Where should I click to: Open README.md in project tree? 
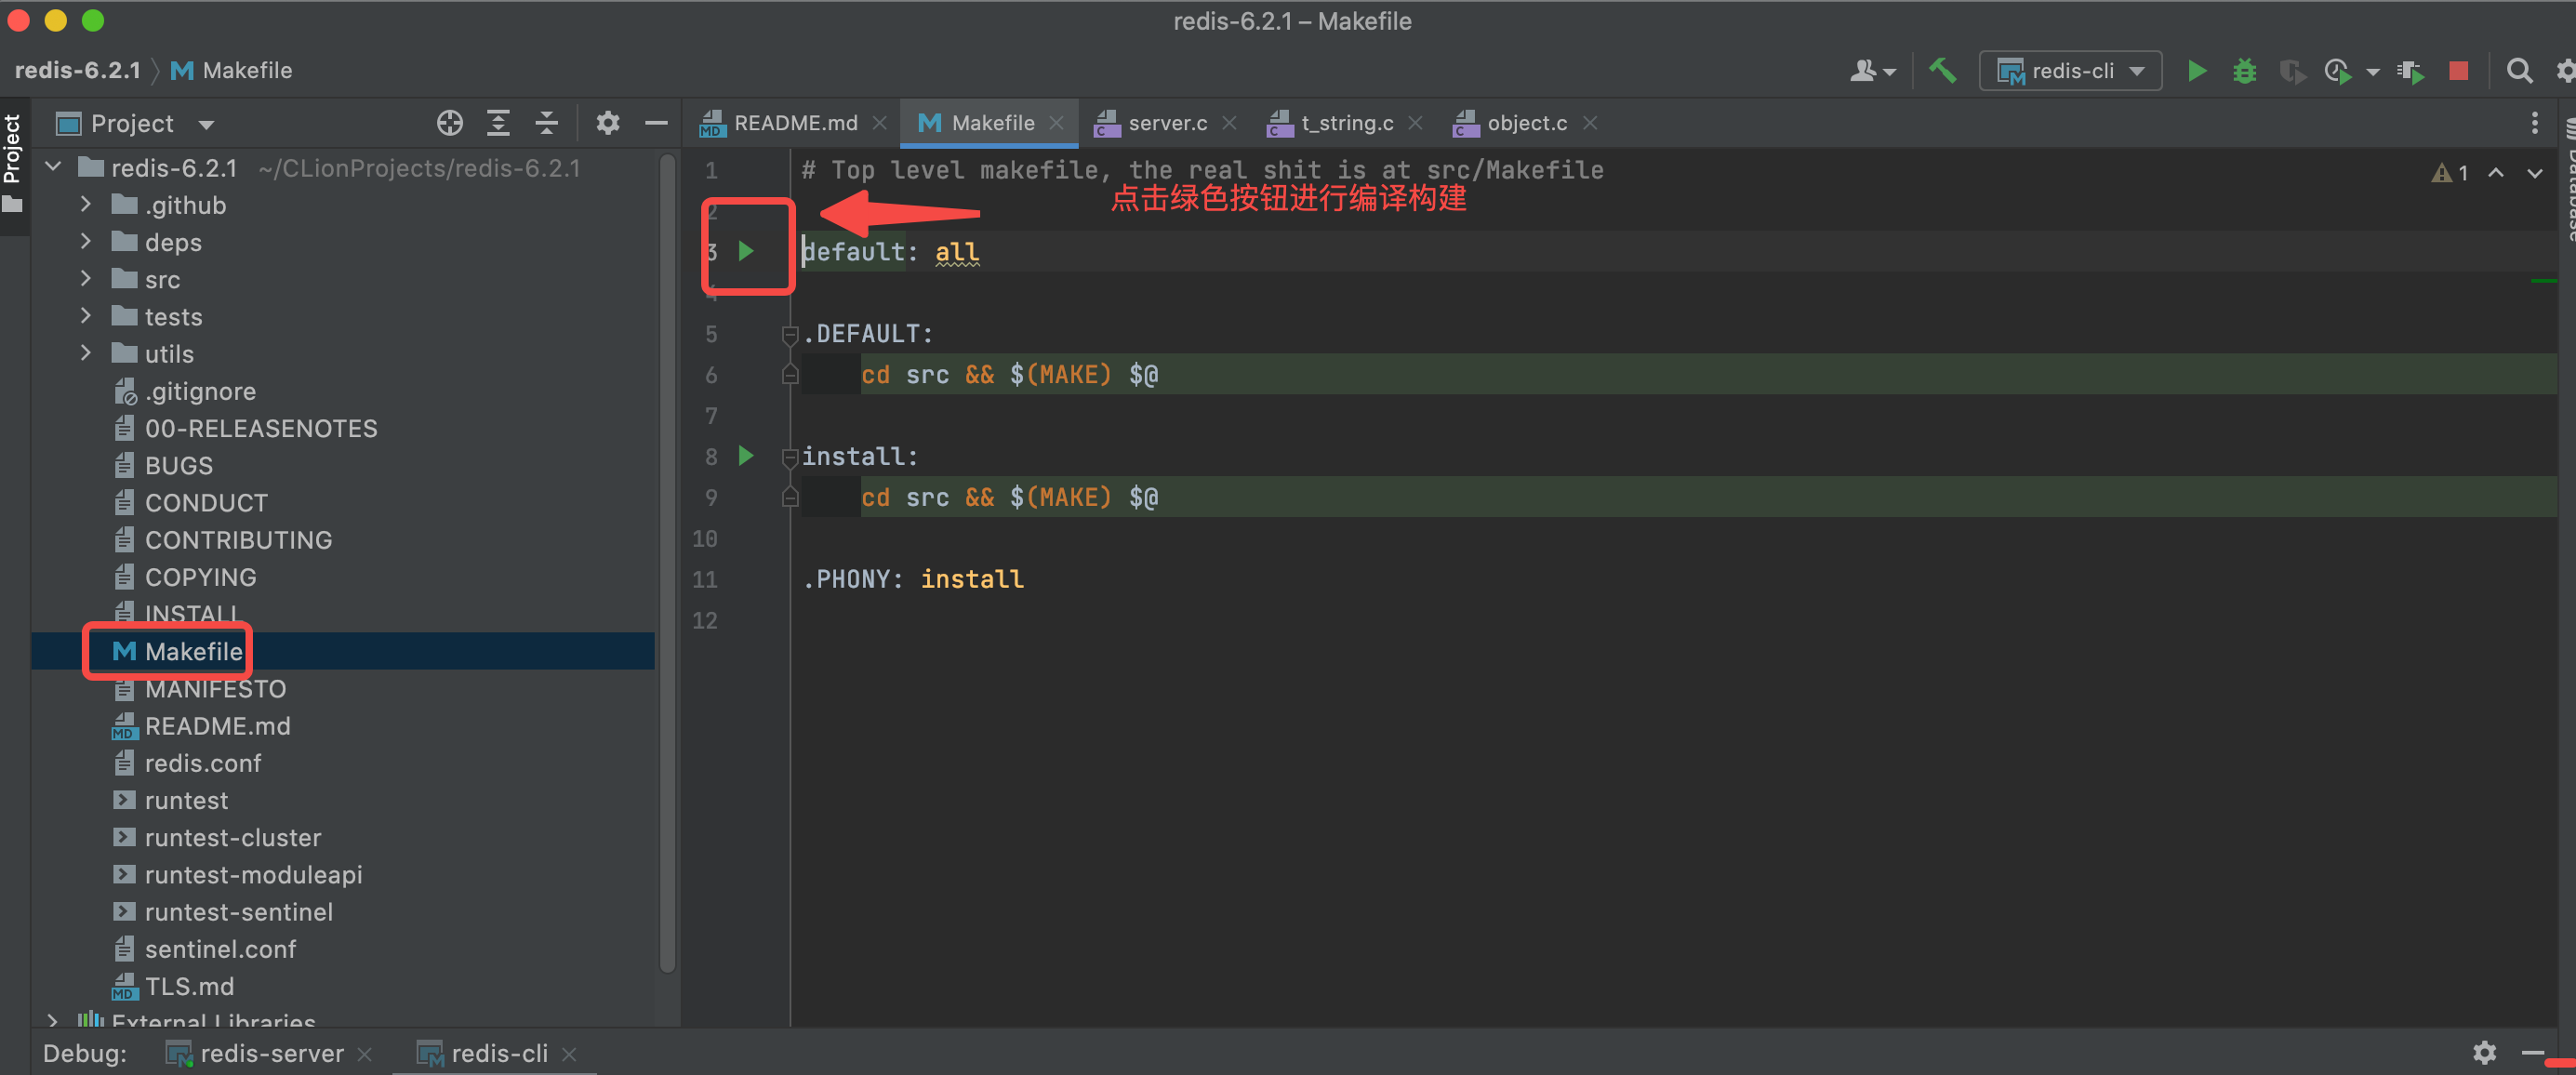217,726
